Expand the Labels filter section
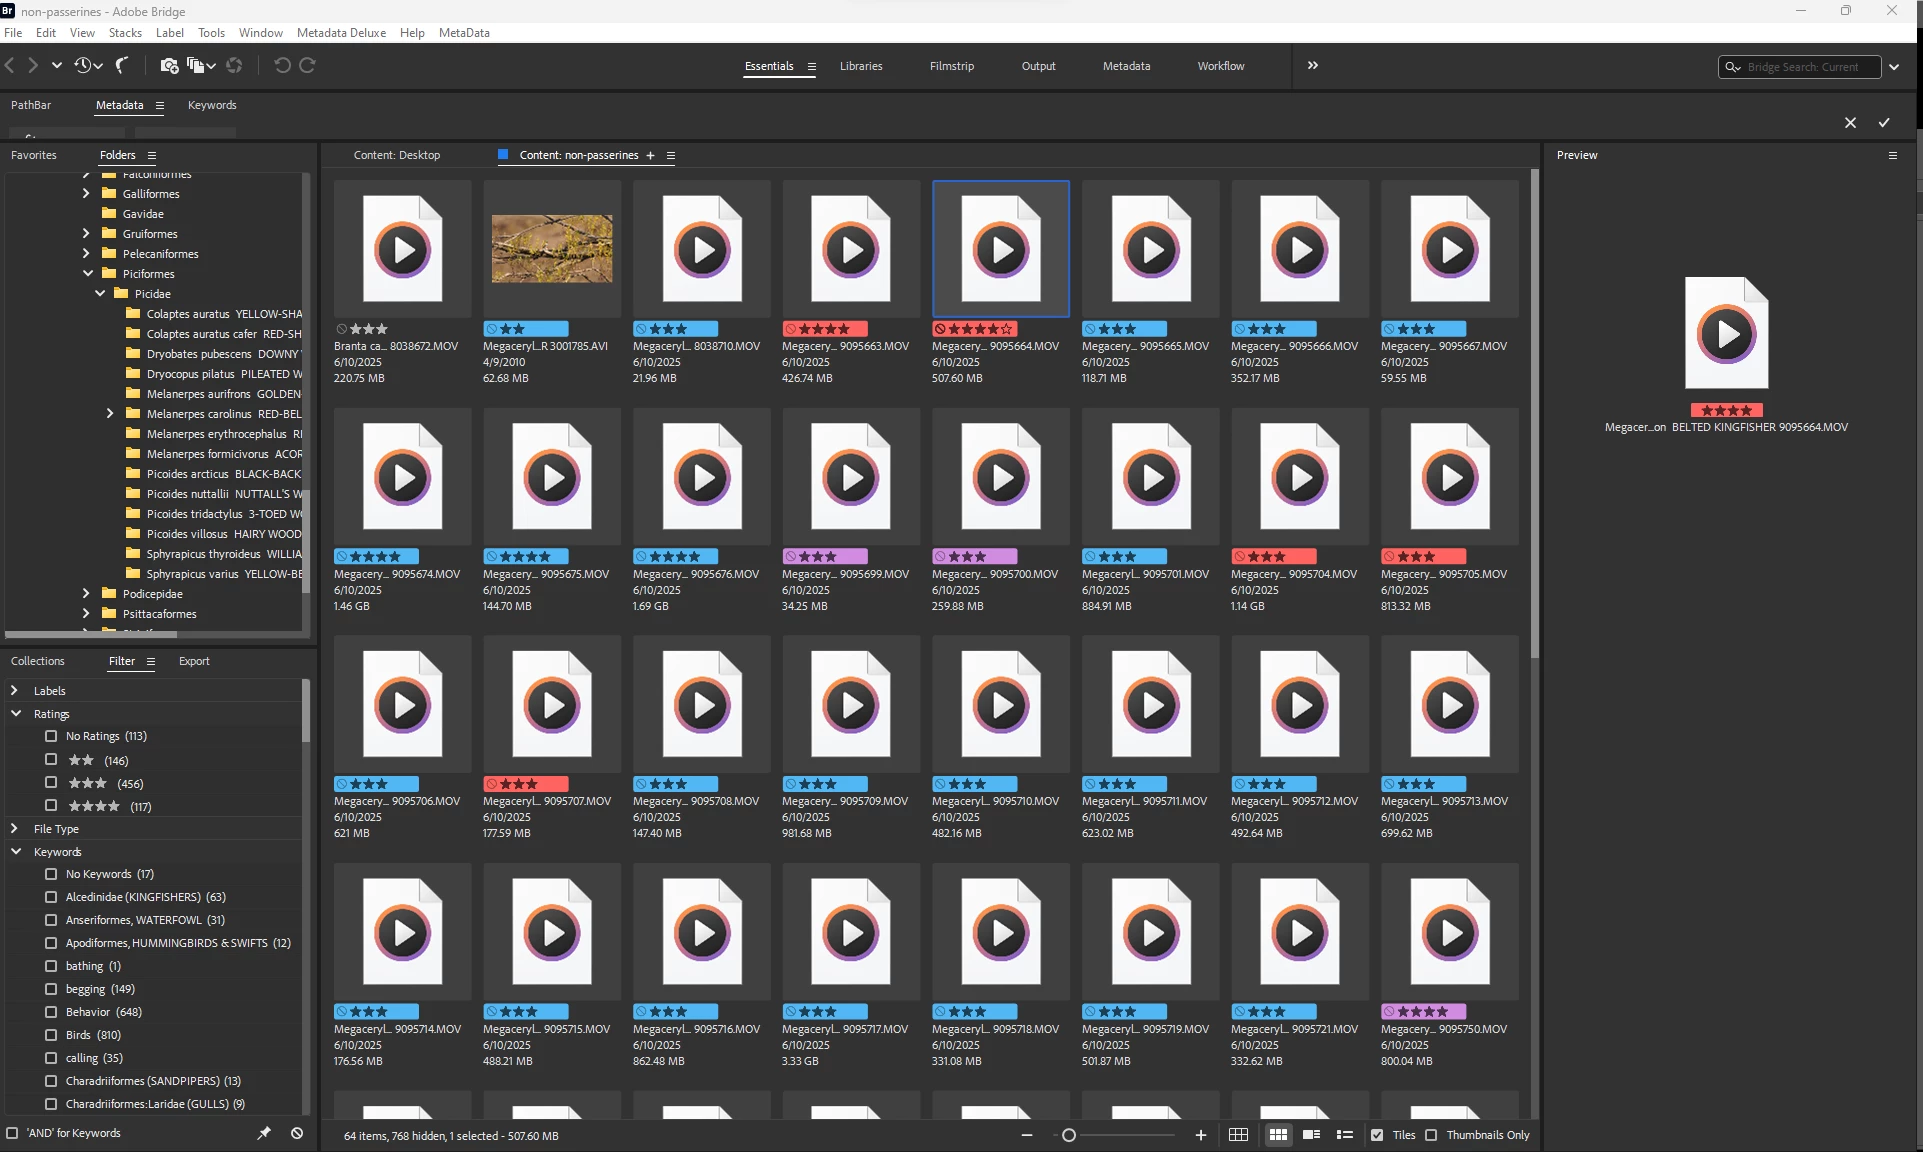Screen dimensions: 1923x1152 (x=15, y=691)
